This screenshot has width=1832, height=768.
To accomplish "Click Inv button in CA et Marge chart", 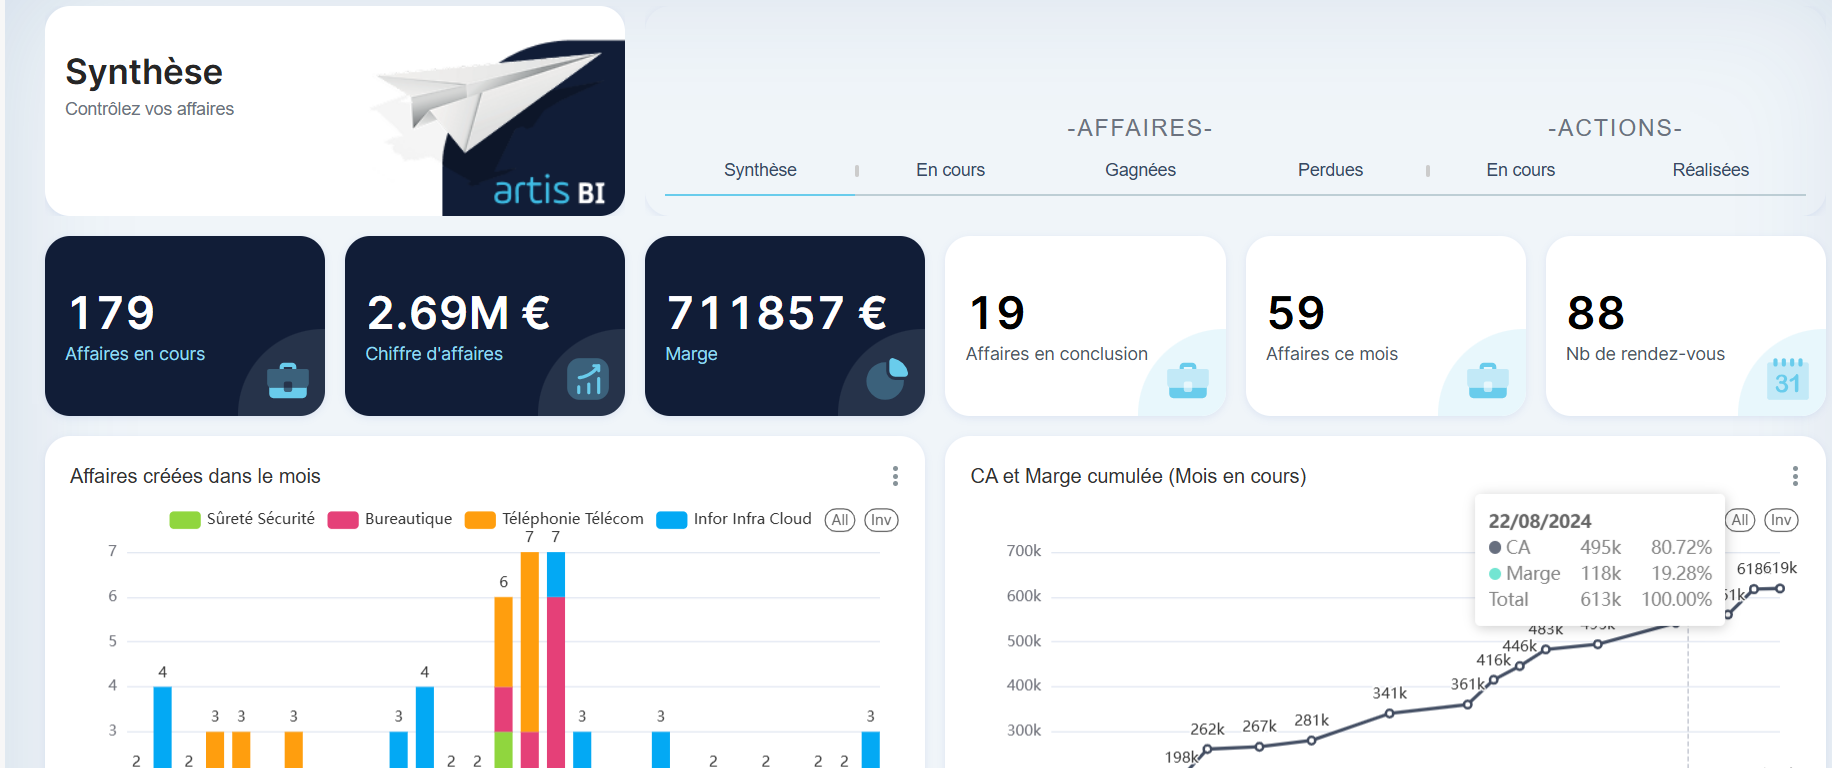I will pos(1781,520).
